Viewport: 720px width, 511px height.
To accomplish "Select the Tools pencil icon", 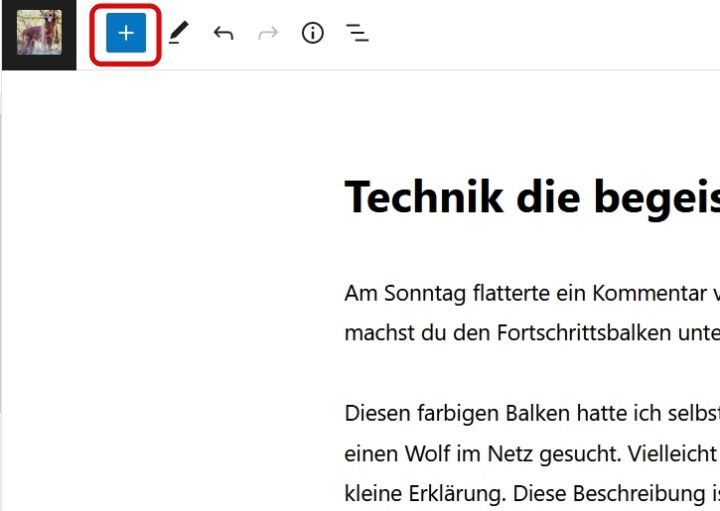I will (178, 34).
